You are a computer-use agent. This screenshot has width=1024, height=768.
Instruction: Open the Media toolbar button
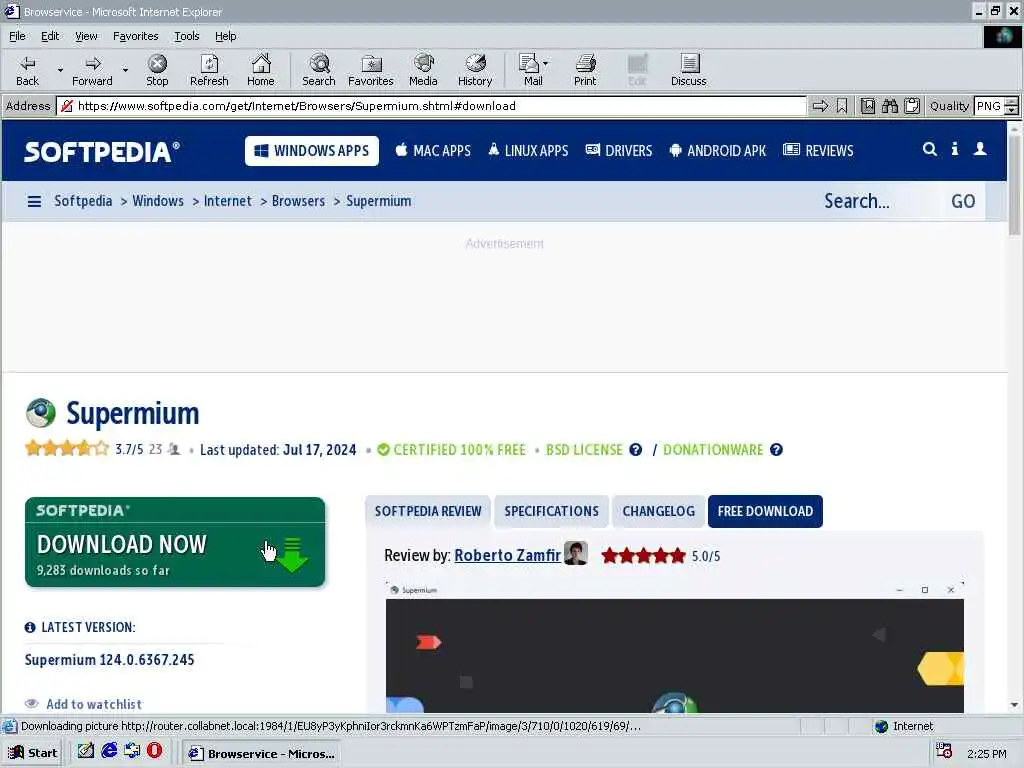pyautogui.click(x=423, y=71)
